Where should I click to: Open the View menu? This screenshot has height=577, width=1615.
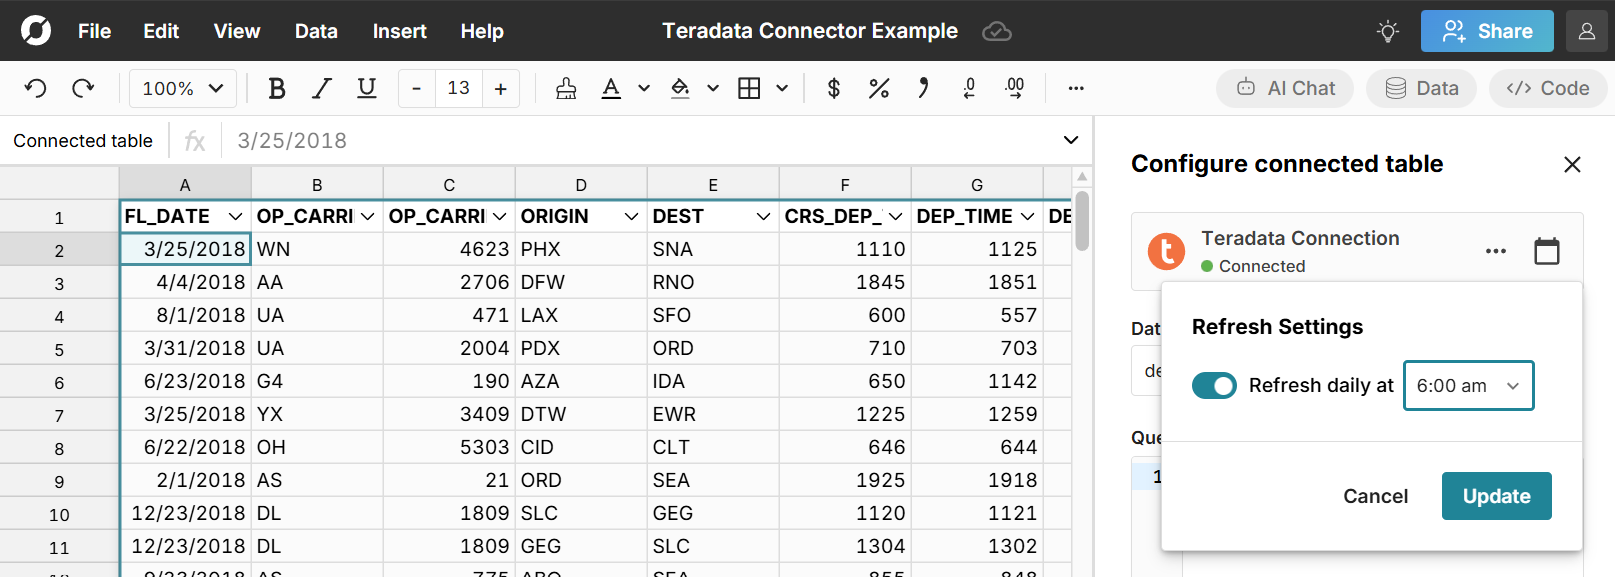[237, 31]
